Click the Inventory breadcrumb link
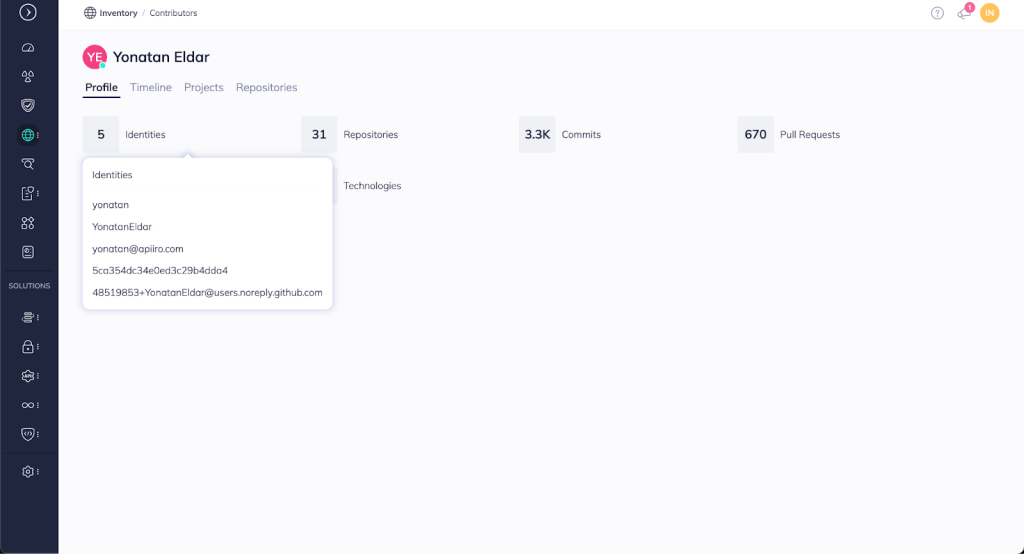Screen dimensions: 1024x554 (118, 13)
